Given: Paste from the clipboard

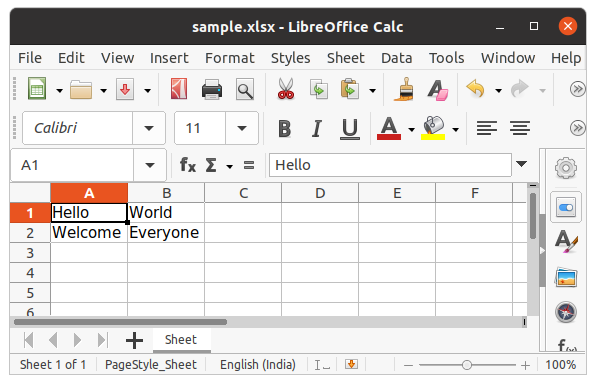Looking at the screenshot, I should click(x=350, y=89).
